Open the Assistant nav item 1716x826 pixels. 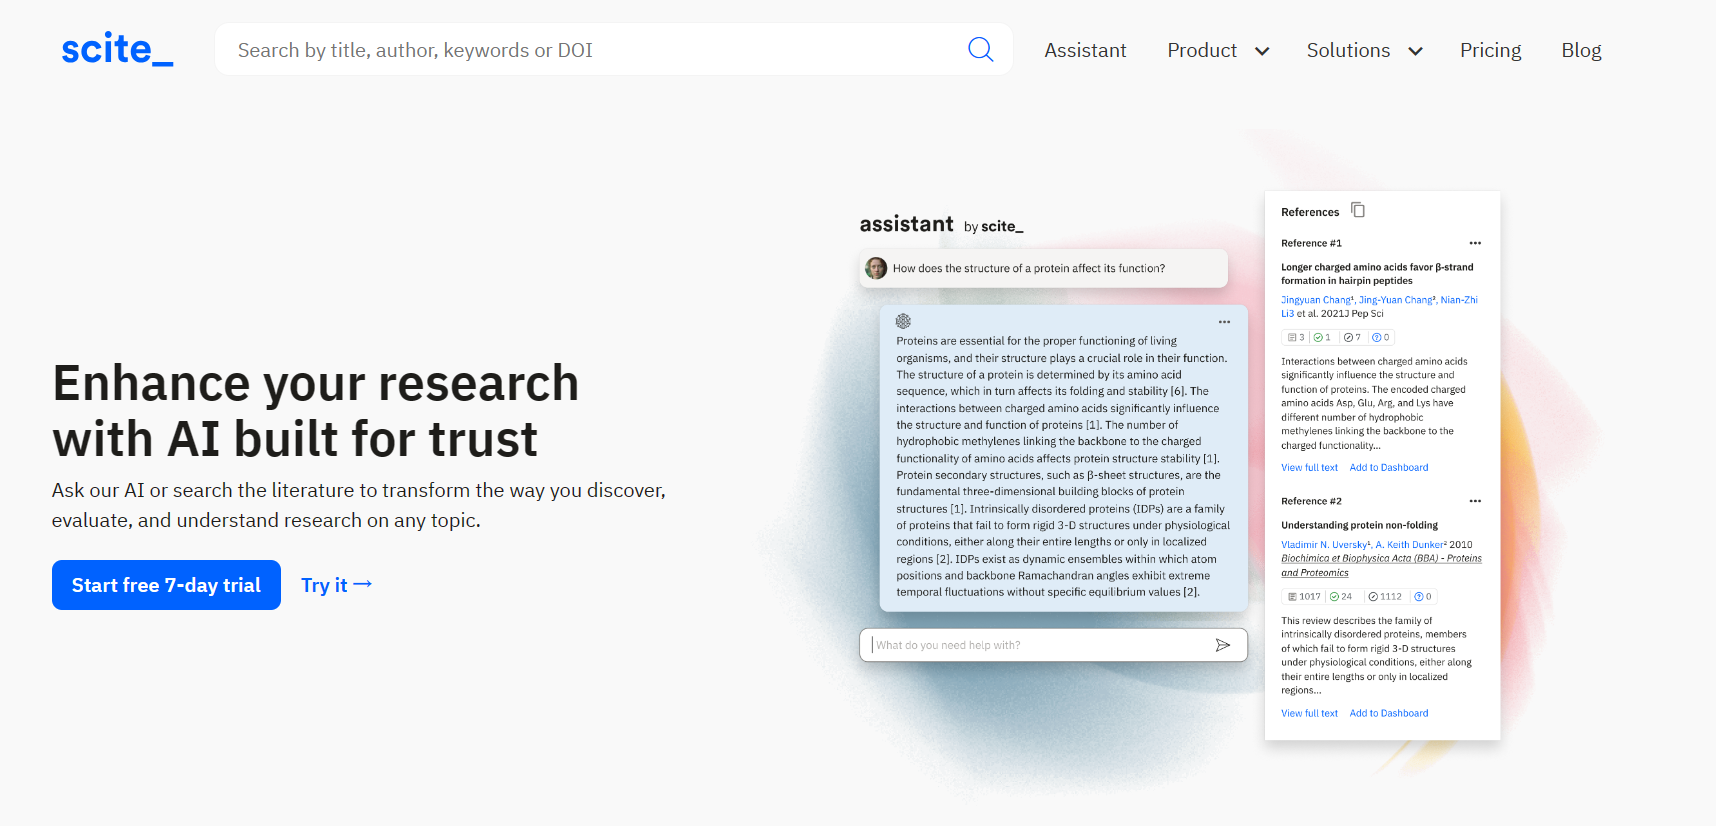pos(1085,50)
